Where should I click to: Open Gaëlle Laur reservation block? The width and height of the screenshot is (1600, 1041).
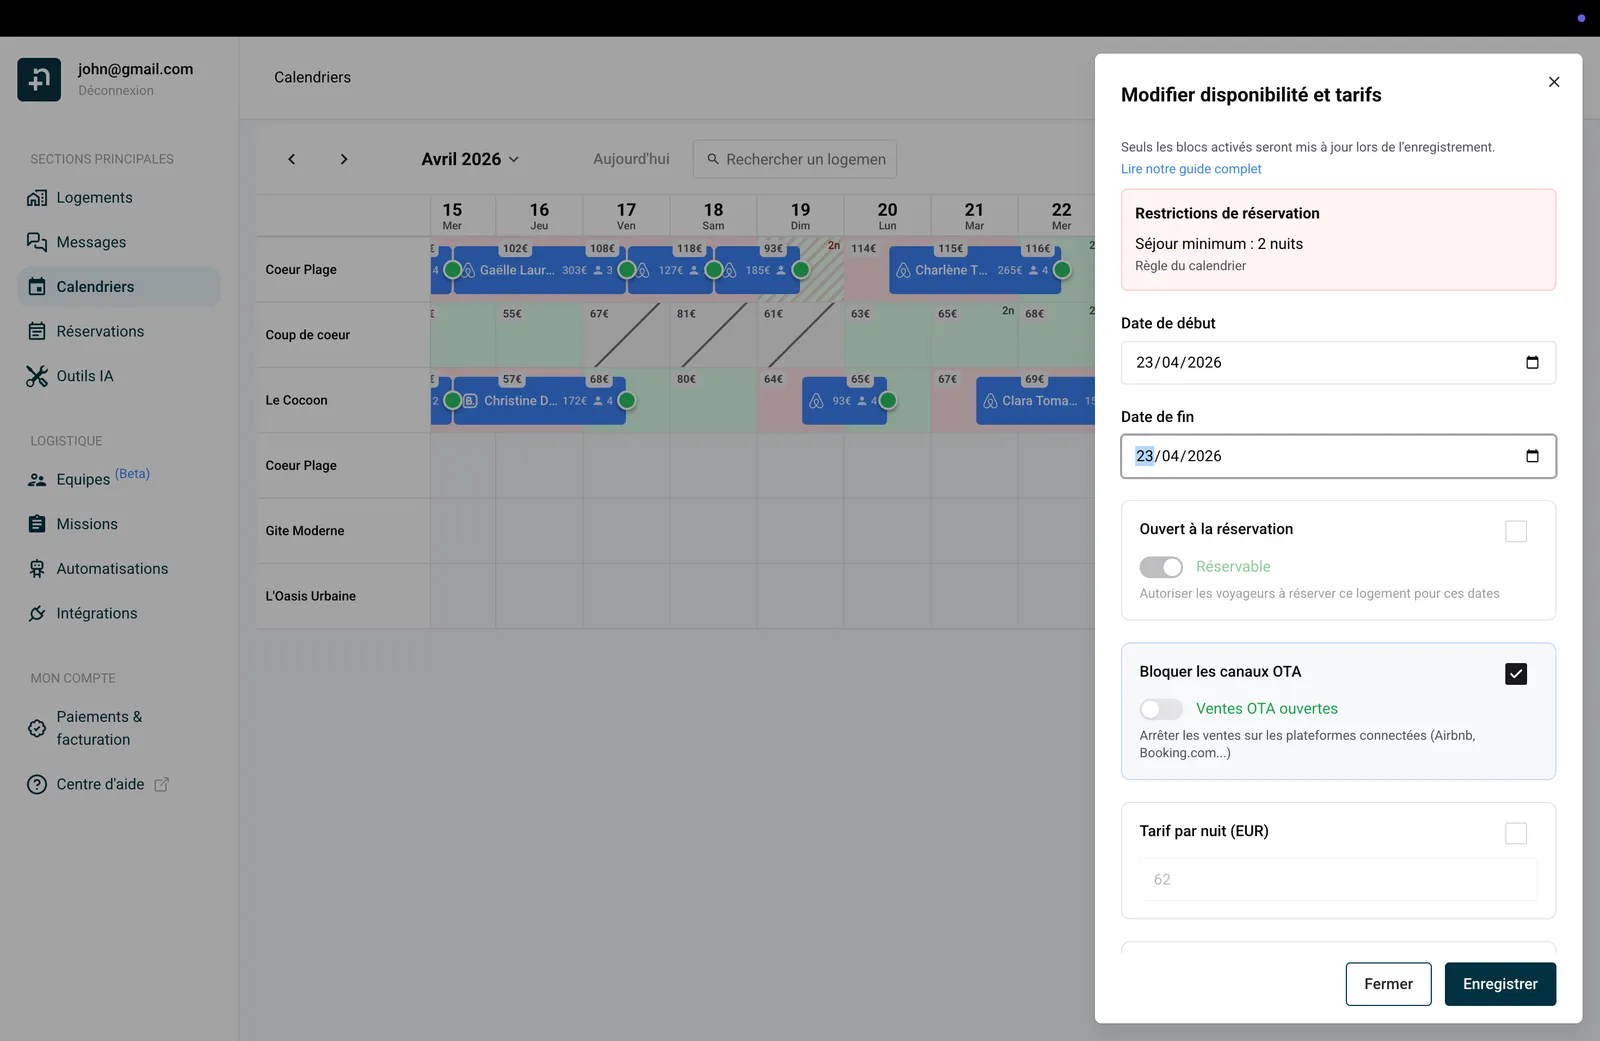coord(540,270)
